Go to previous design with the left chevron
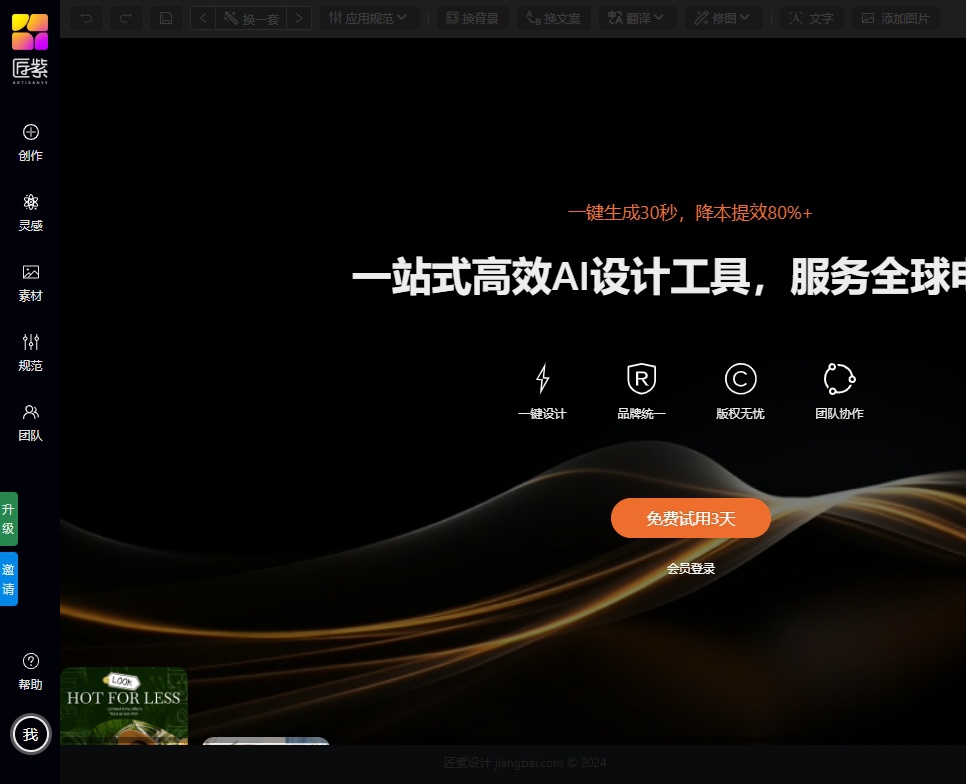The height and width of the screenshot is (784, 966). point(203,18)
